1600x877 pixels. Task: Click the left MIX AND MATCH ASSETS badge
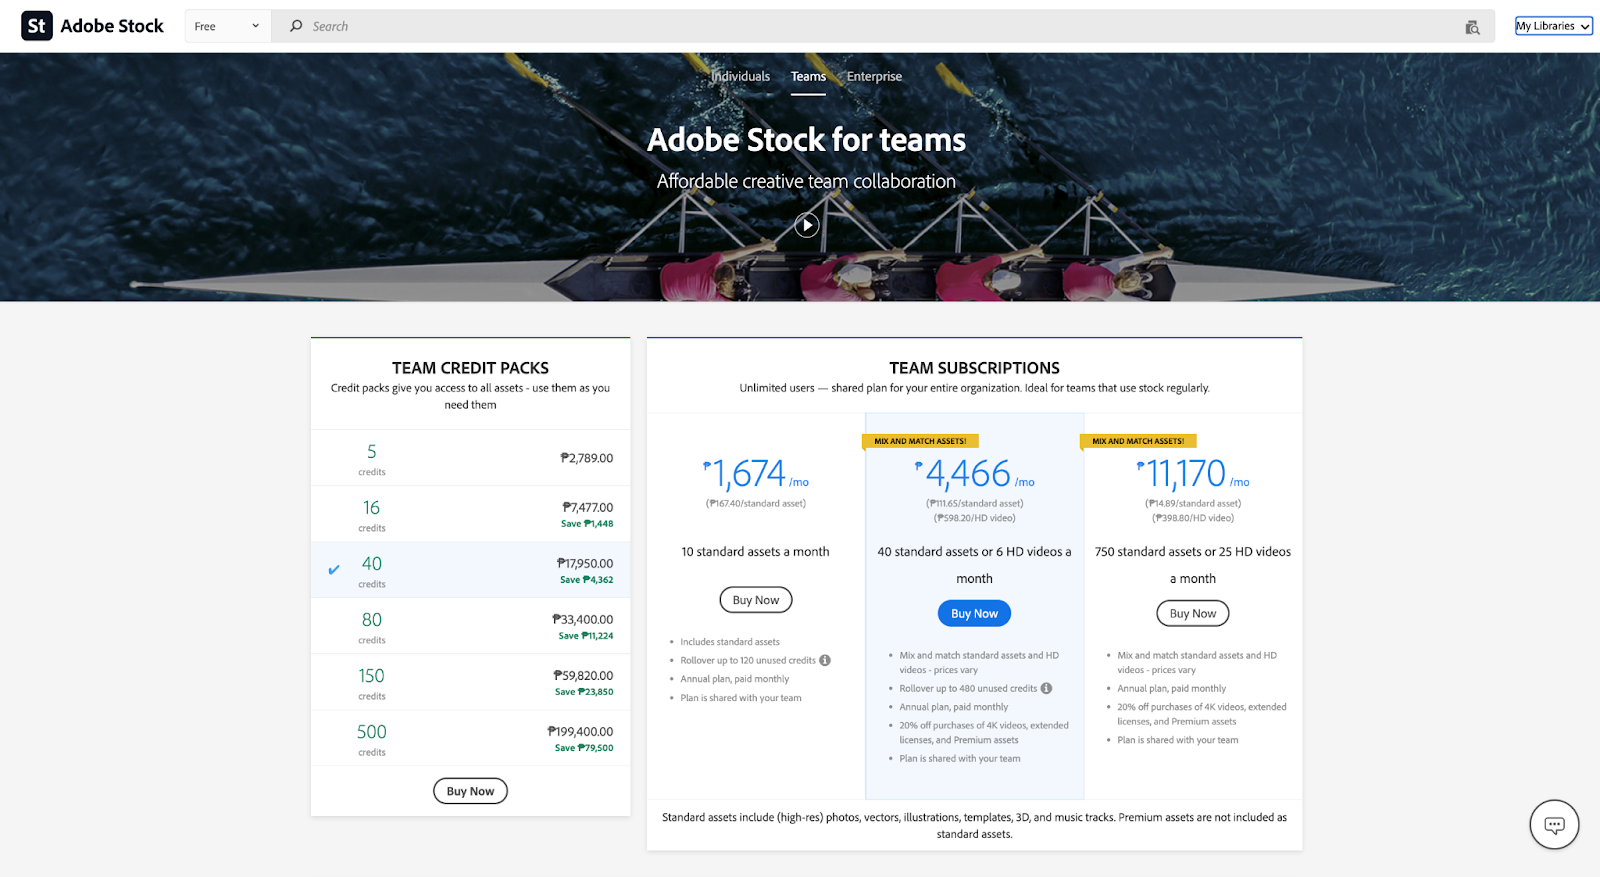tap(920, 441)
